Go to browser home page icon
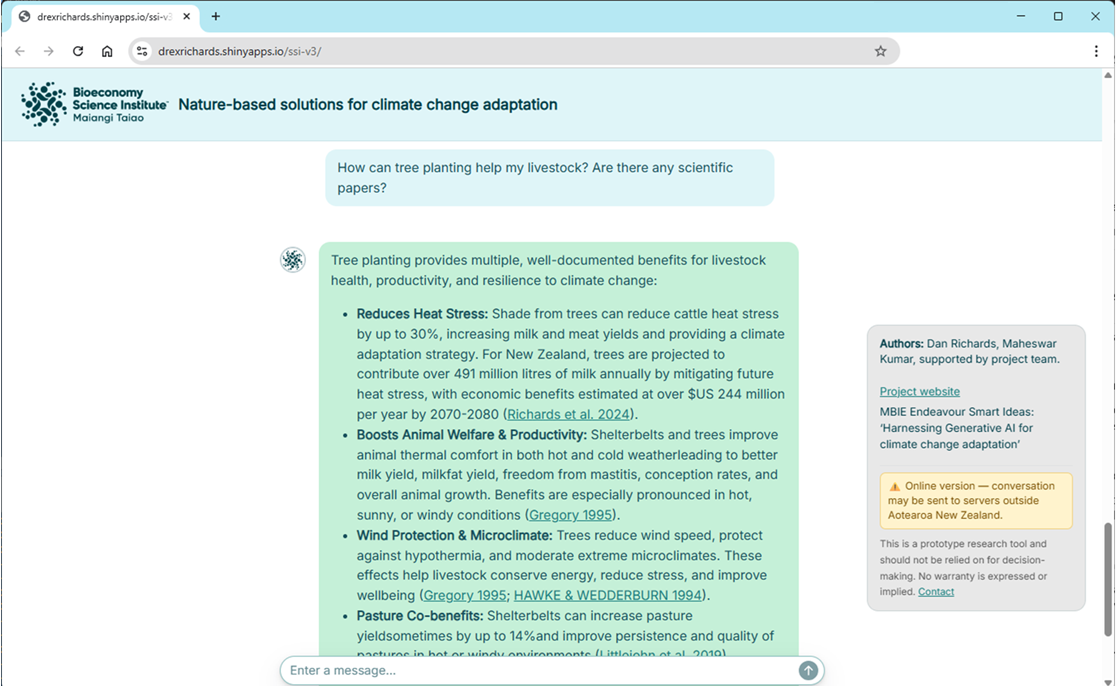Image resolution: width=1118 pixels, height=686 pixels. pyautogui.click(x=107, y=51)
